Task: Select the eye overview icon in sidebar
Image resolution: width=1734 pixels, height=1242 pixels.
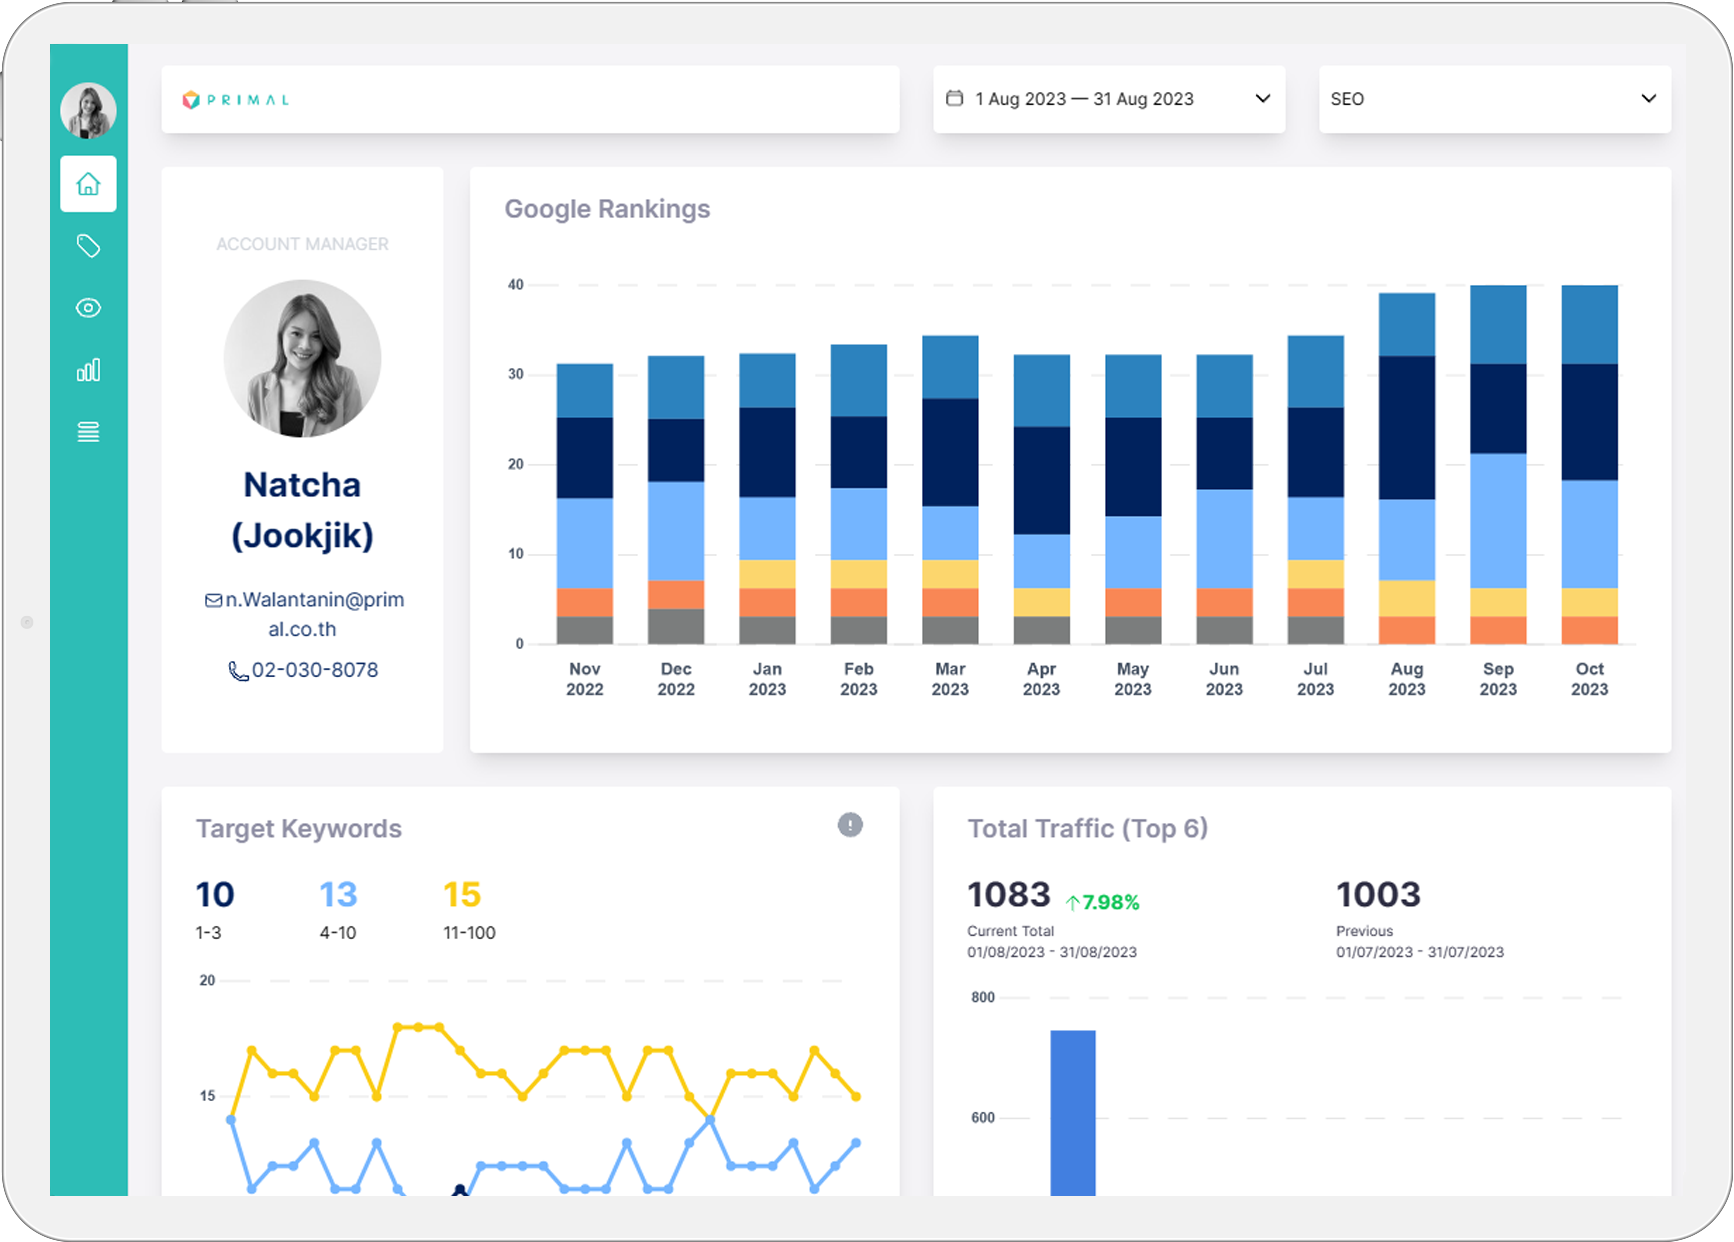Action: (x=88, y=308)
